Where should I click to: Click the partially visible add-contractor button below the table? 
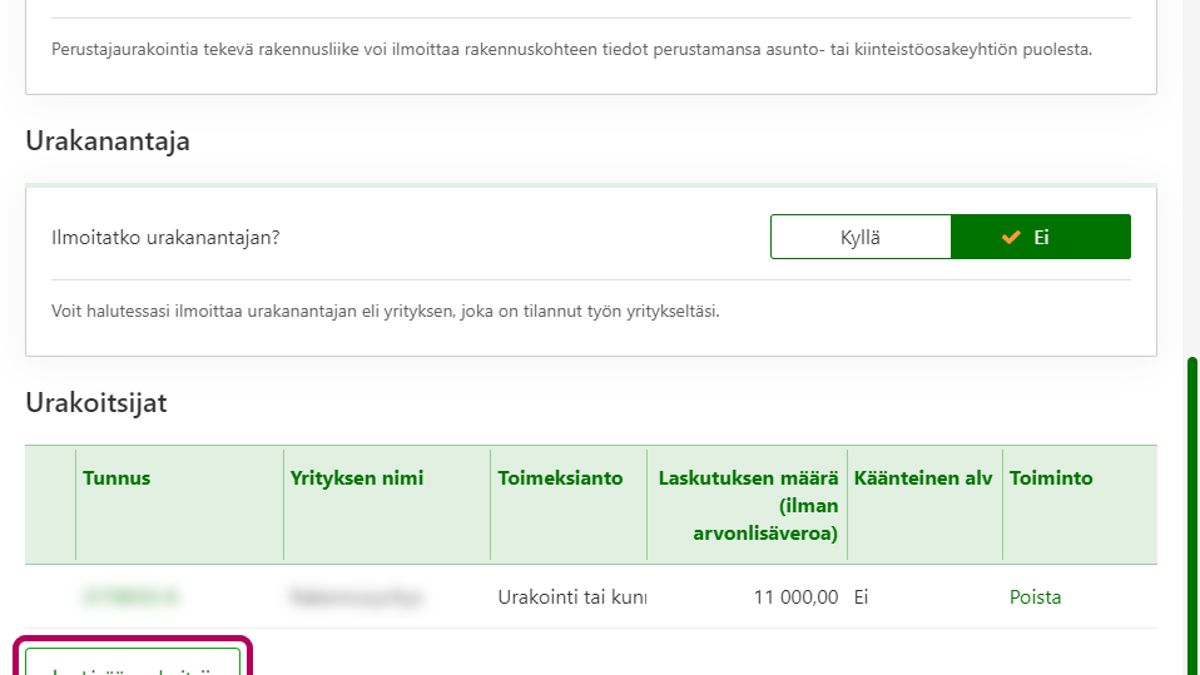tap(133, 664)
